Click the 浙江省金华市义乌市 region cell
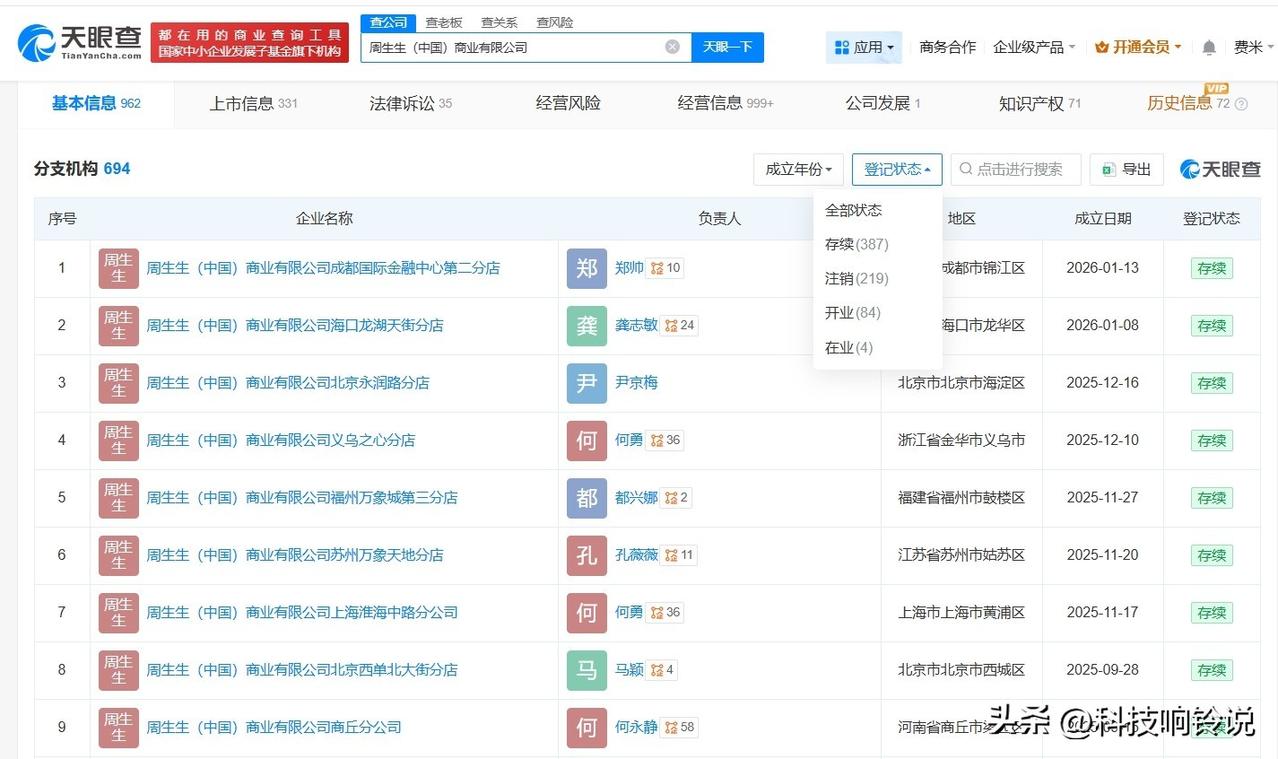Screen dimensions: 1278x759 tap(961, 440)
